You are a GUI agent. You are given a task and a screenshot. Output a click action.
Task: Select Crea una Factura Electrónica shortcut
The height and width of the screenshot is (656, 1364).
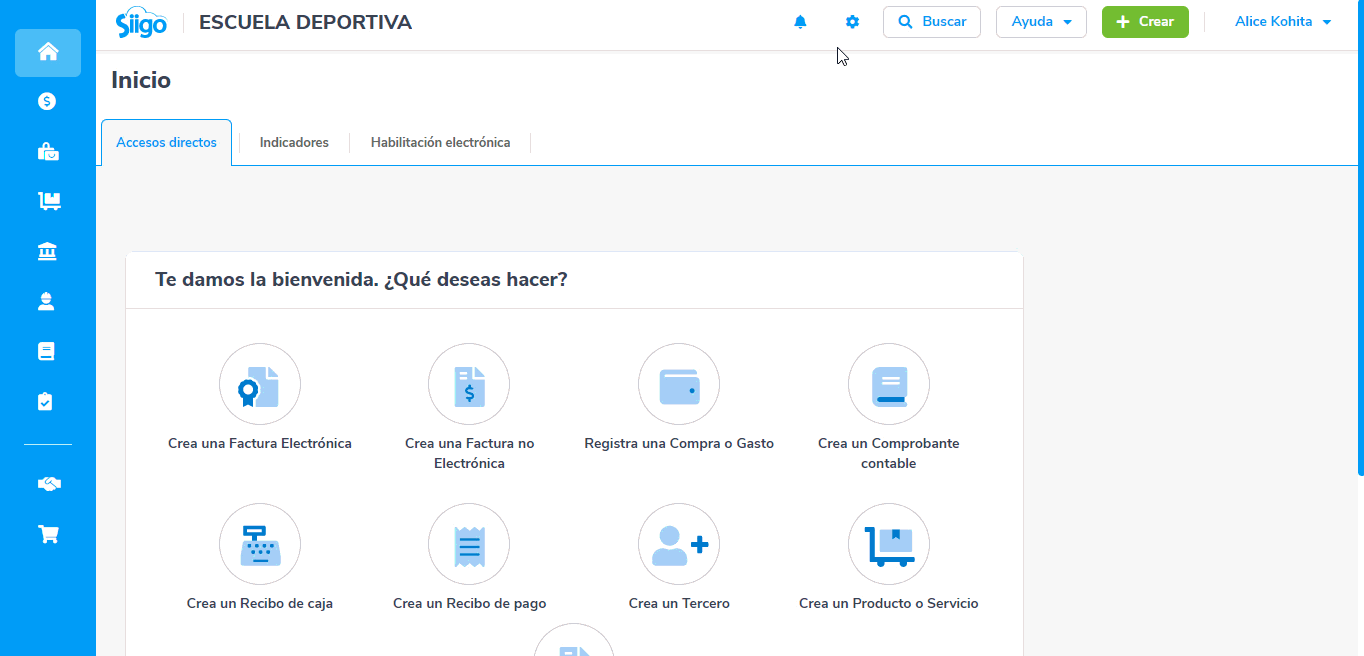tap(260, 398)
